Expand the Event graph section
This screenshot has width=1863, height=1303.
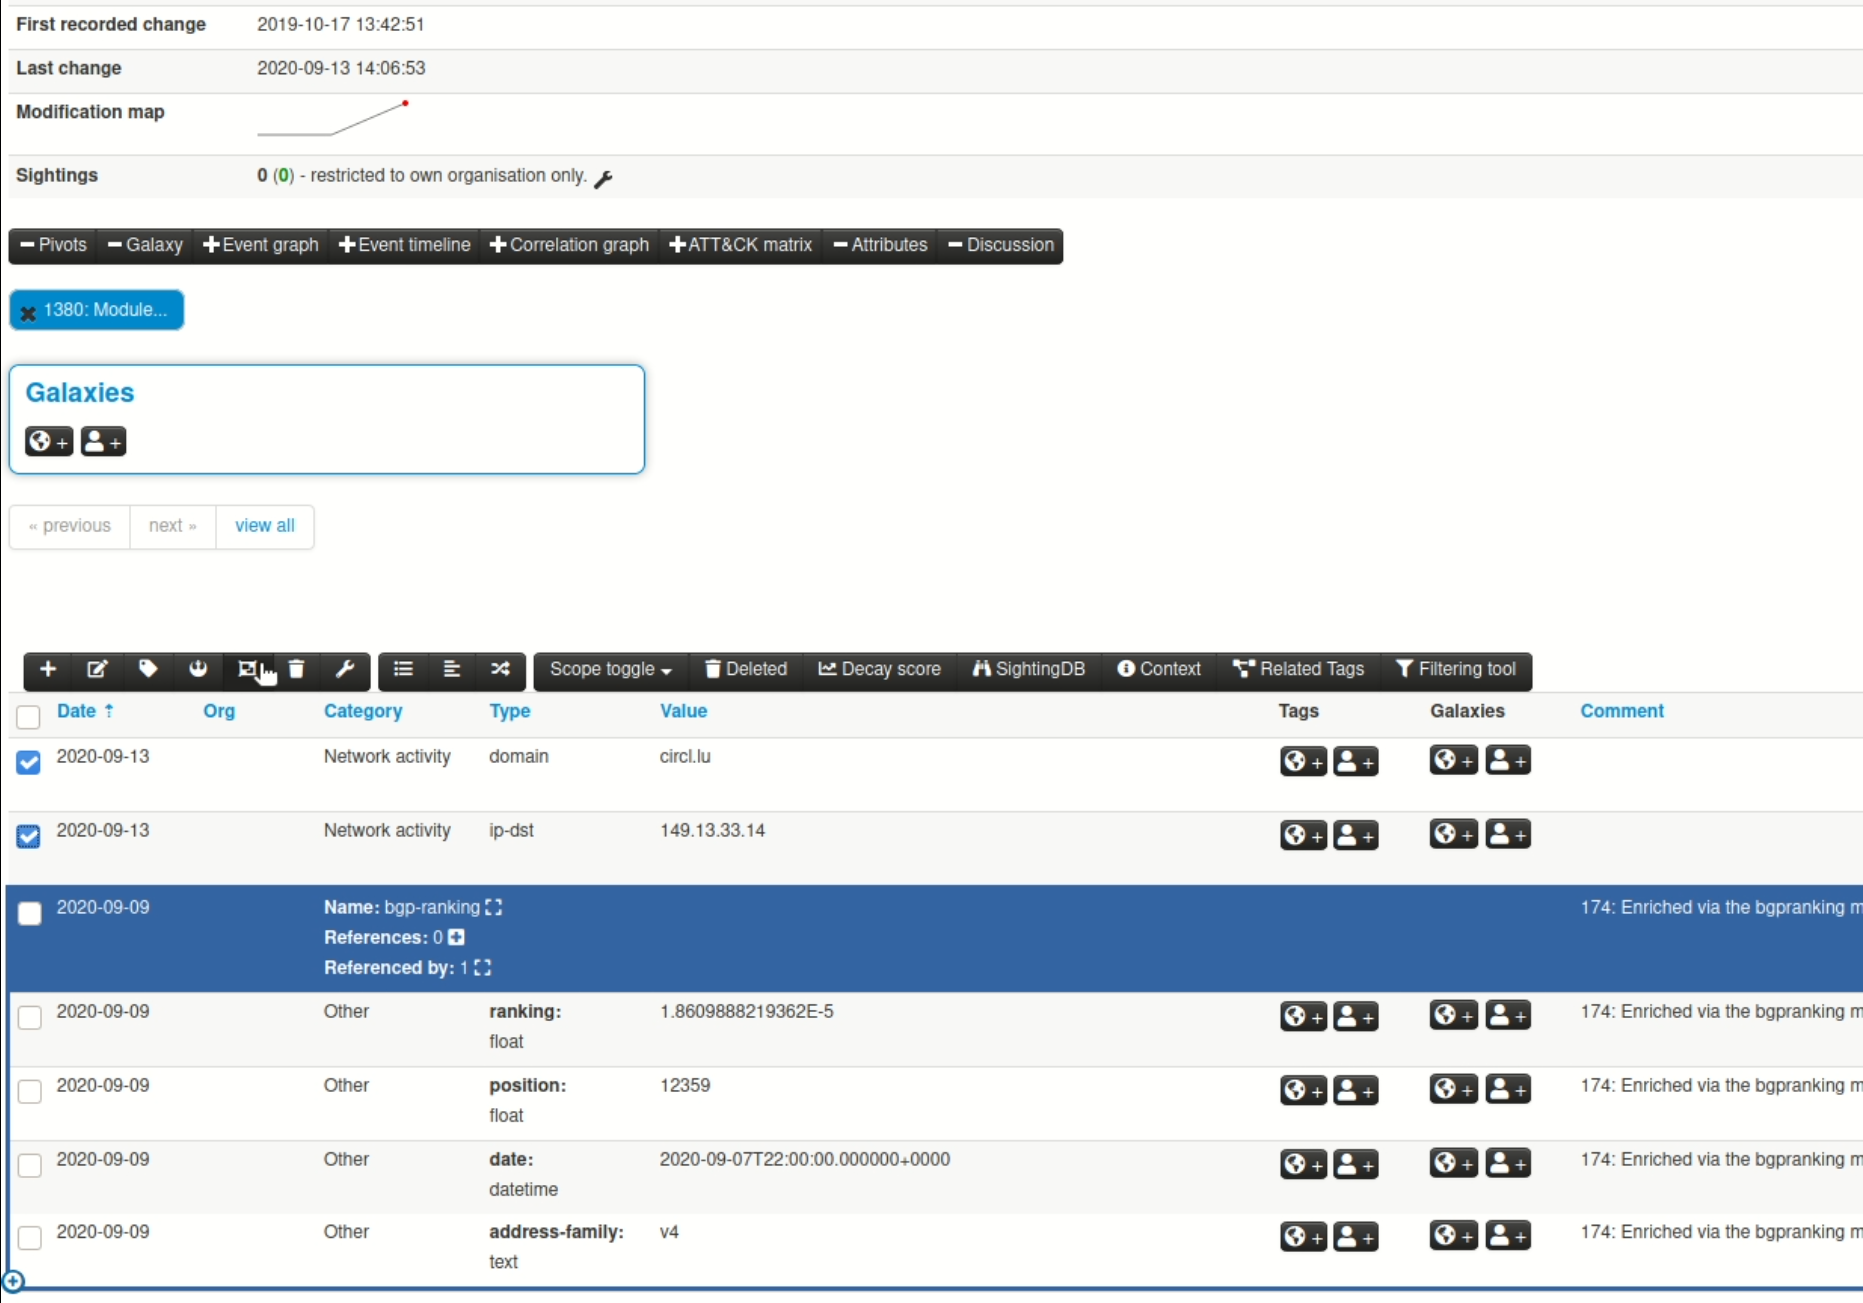coord(260,245)
